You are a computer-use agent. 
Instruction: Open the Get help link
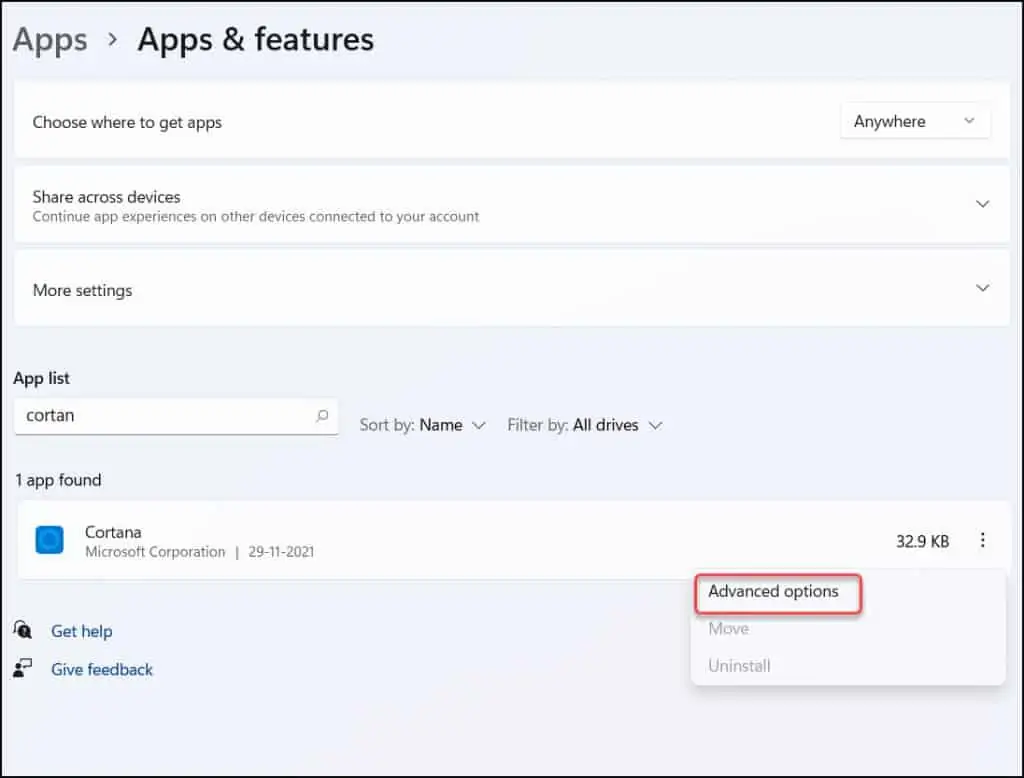pos(82,631)
